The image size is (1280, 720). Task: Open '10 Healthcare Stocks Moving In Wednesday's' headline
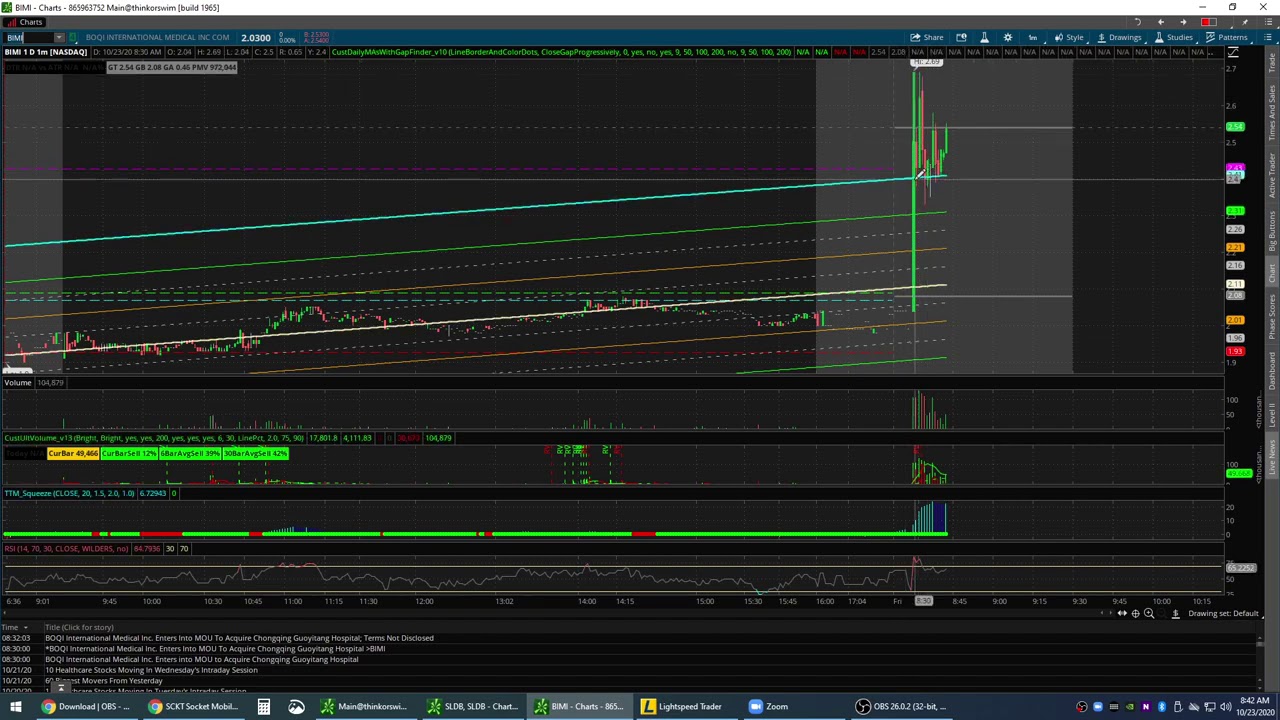click(151, 670)
